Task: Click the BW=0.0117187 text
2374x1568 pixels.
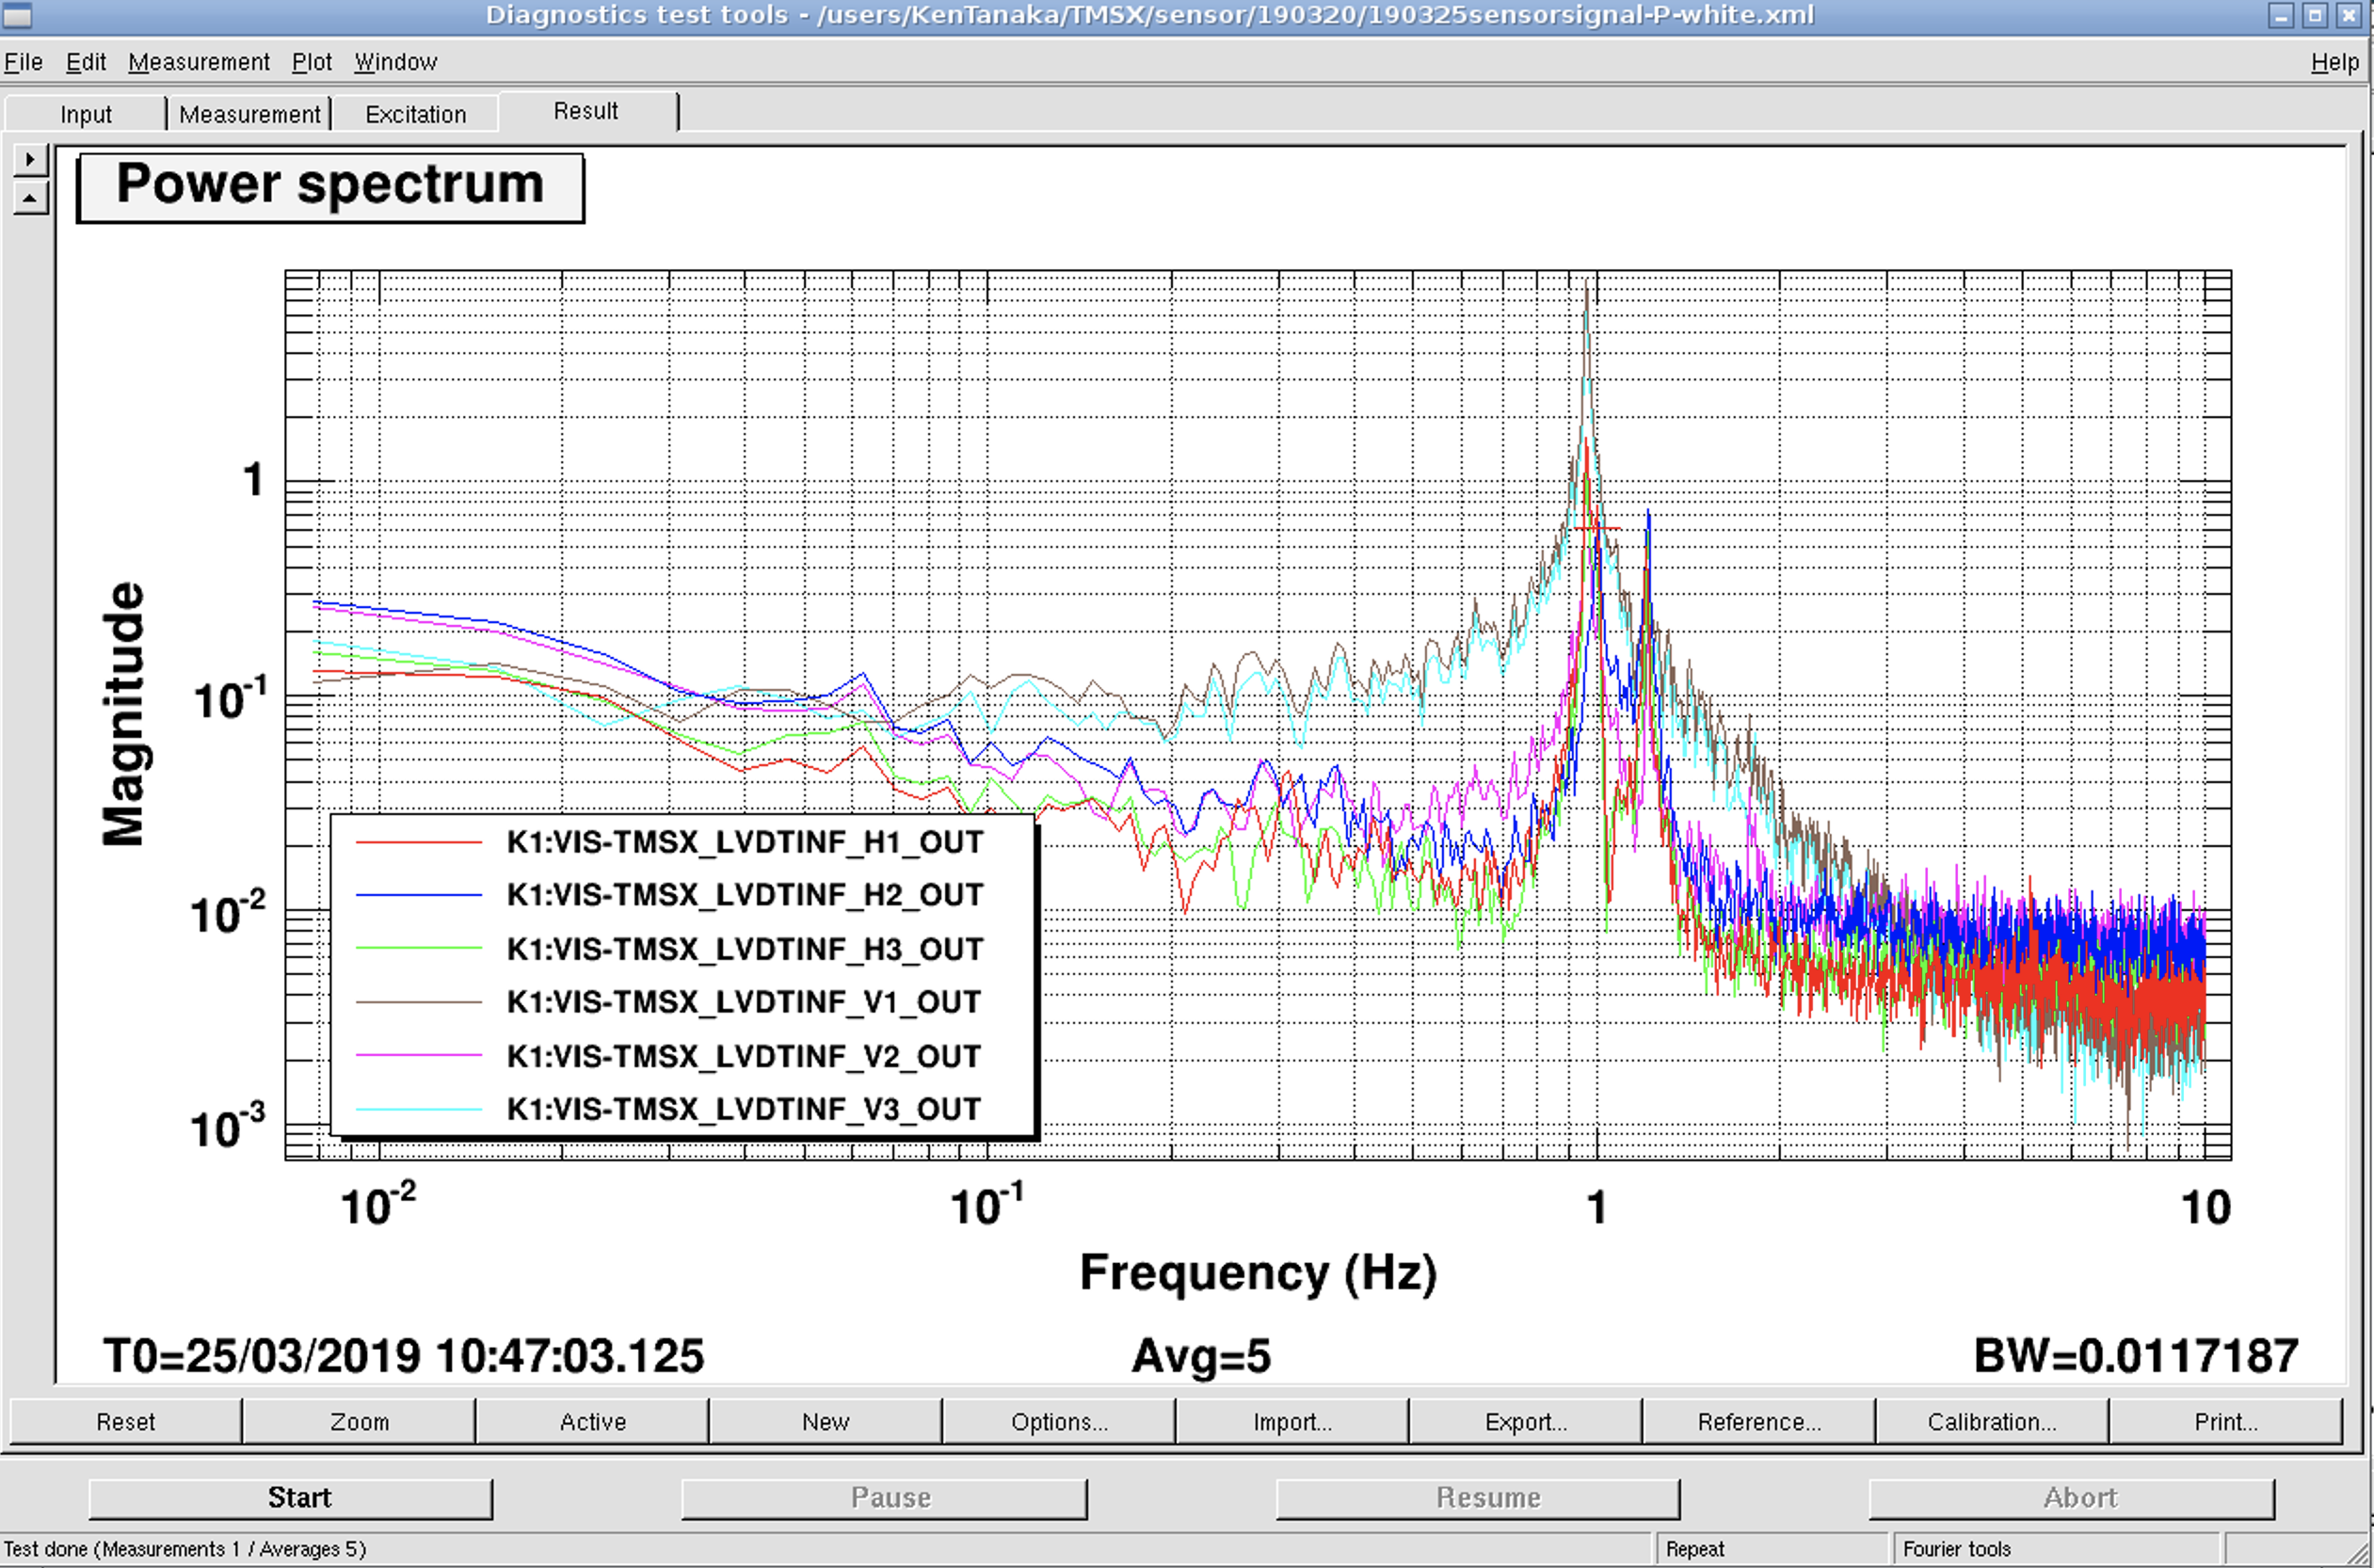Action: [x=2136, y=1356]
